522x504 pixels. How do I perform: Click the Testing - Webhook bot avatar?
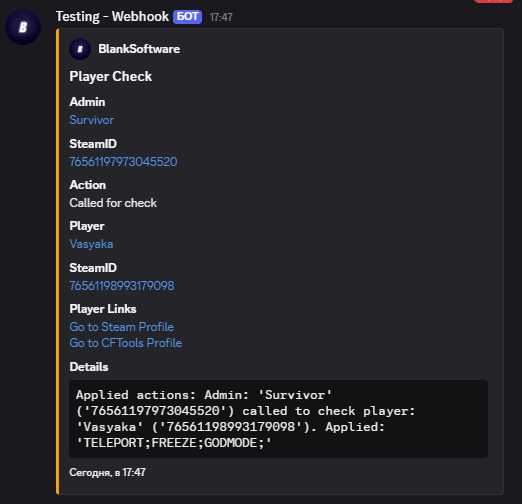pos(23,27)
